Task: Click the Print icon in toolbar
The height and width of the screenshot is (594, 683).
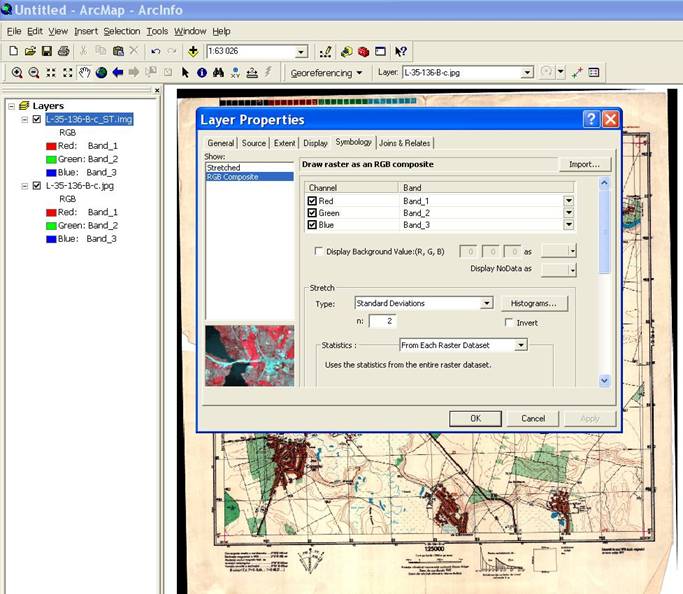Action: tap(63, 51)
